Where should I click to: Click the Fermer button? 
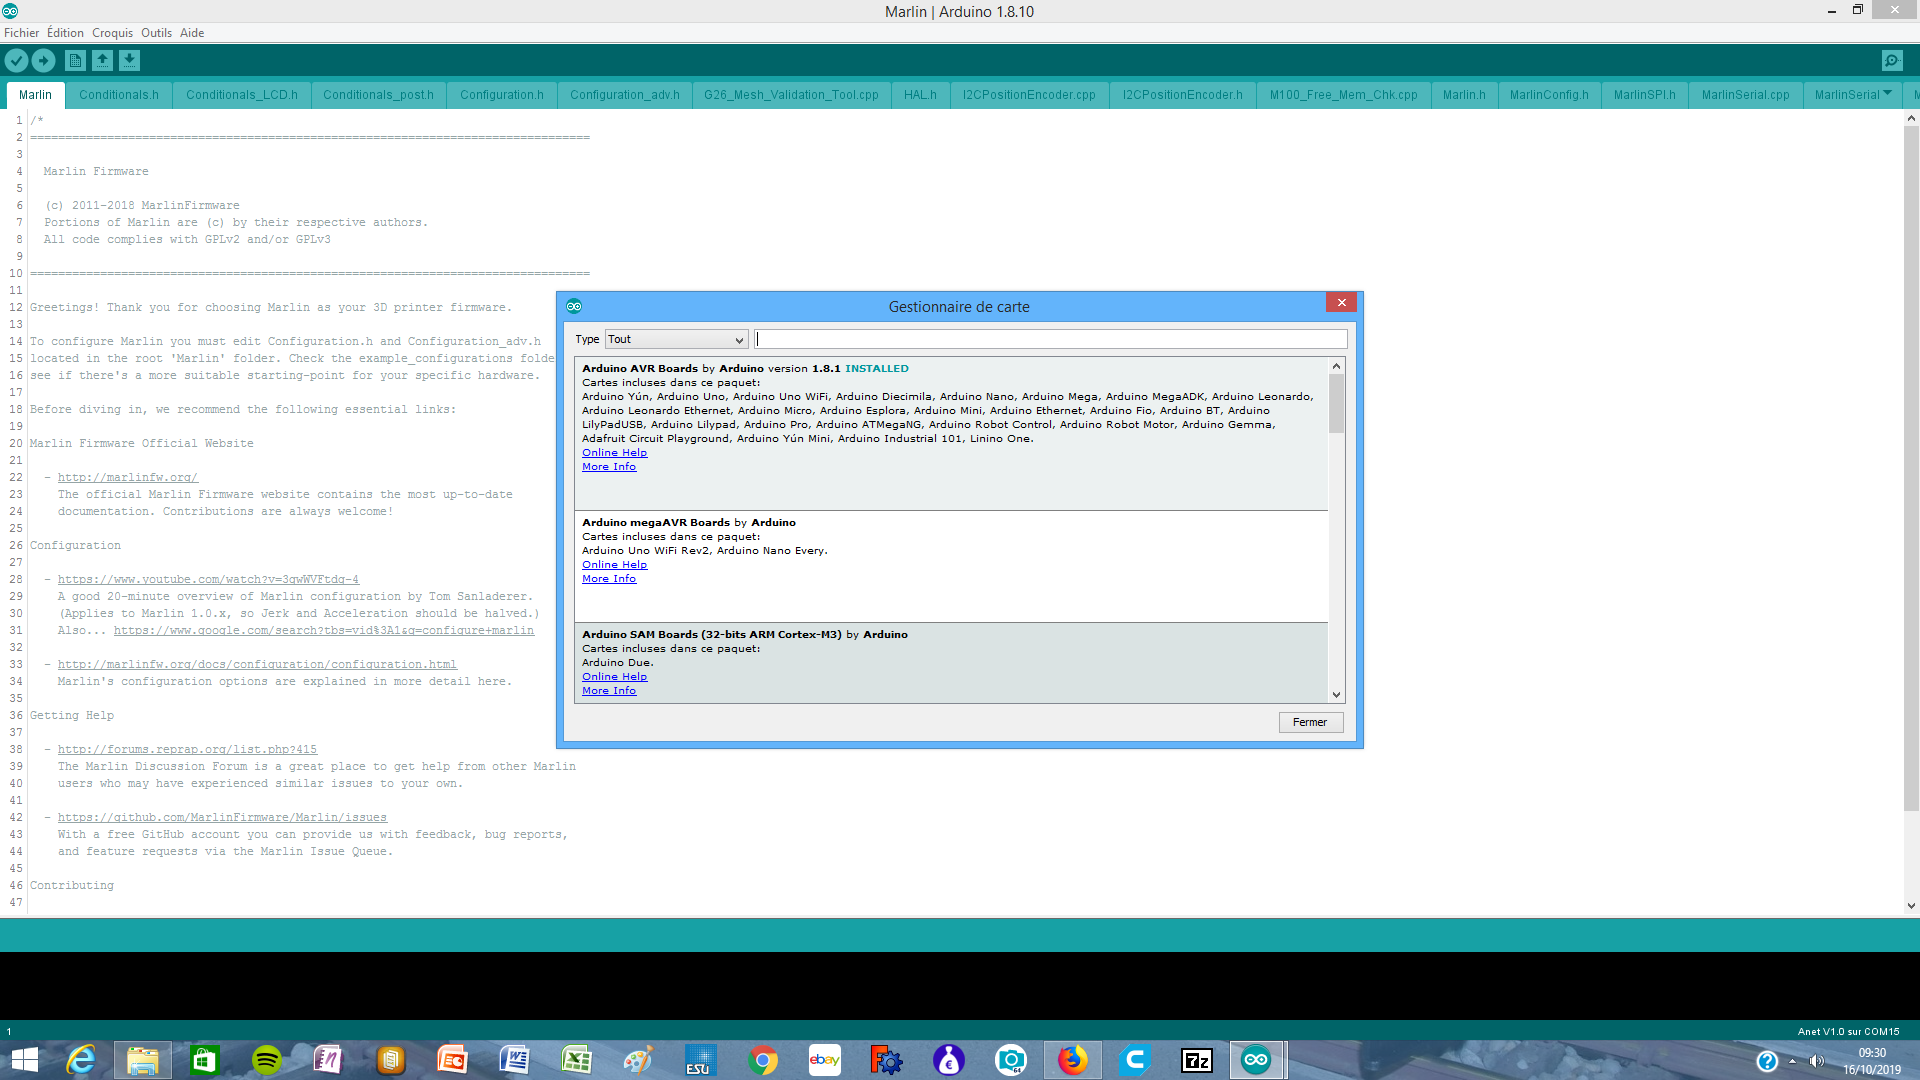tap(1310, 722)
